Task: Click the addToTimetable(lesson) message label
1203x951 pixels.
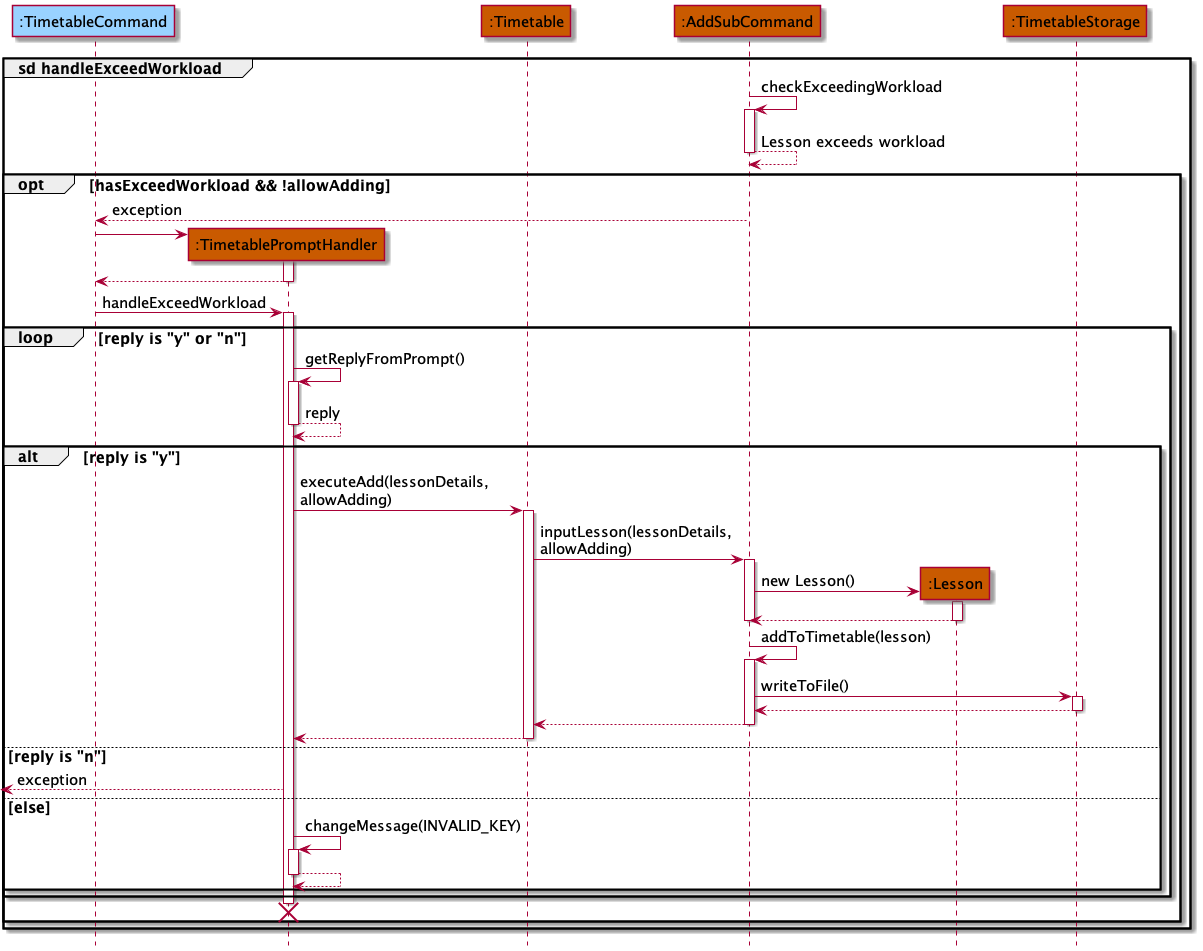Action: pyautogui.click(x=845, y=636)
